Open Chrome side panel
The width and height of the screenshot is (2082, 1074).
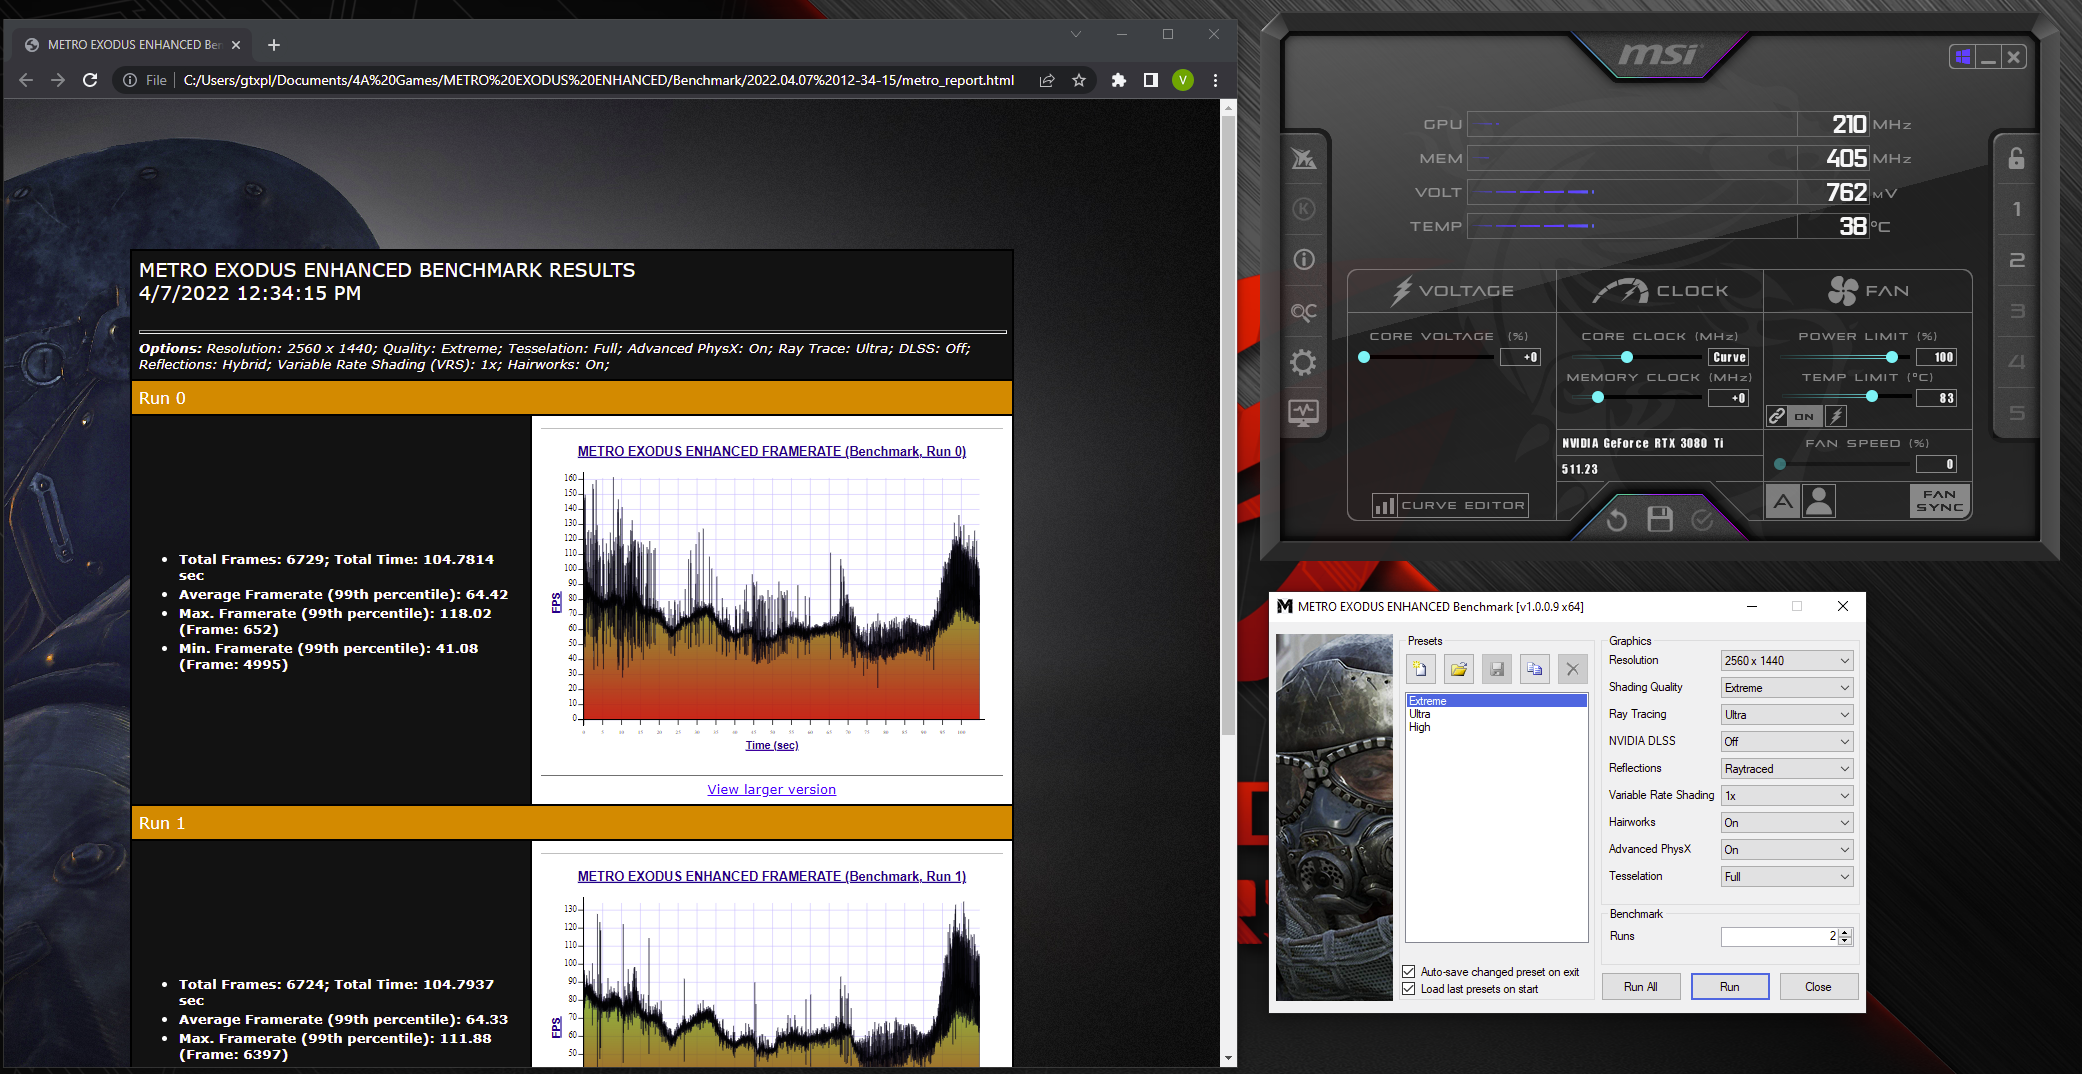(x=1151, y=80)
